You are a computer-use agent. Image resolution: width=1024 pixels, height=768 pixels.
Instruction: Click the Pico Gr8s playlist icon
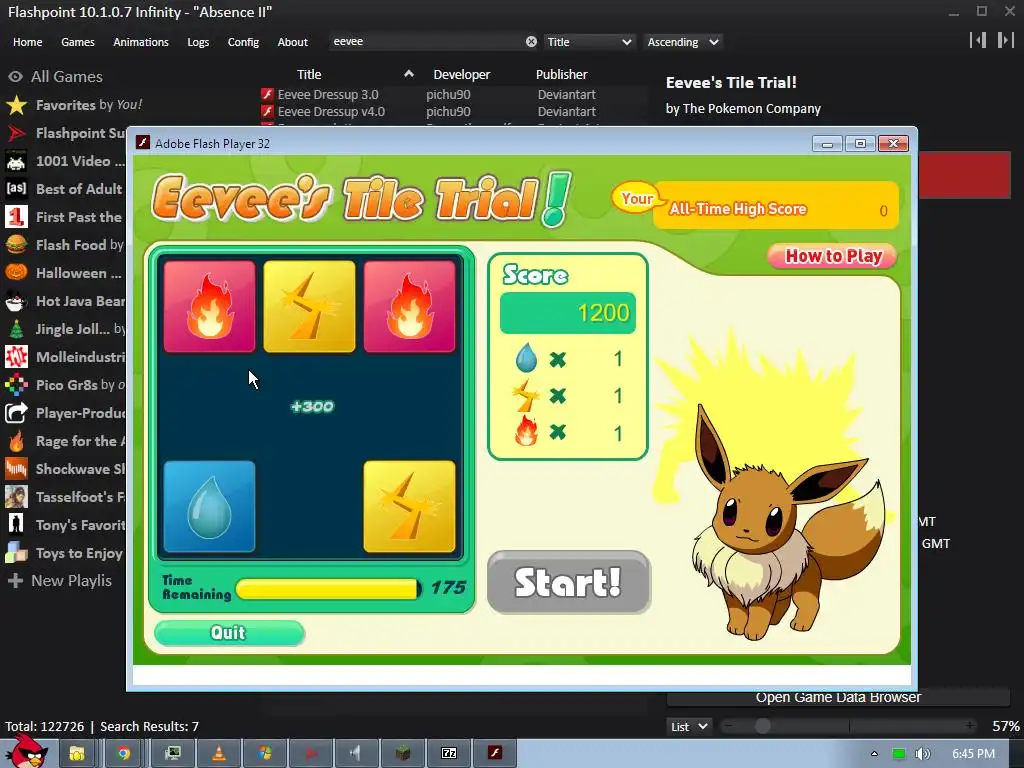coord(16,385)
